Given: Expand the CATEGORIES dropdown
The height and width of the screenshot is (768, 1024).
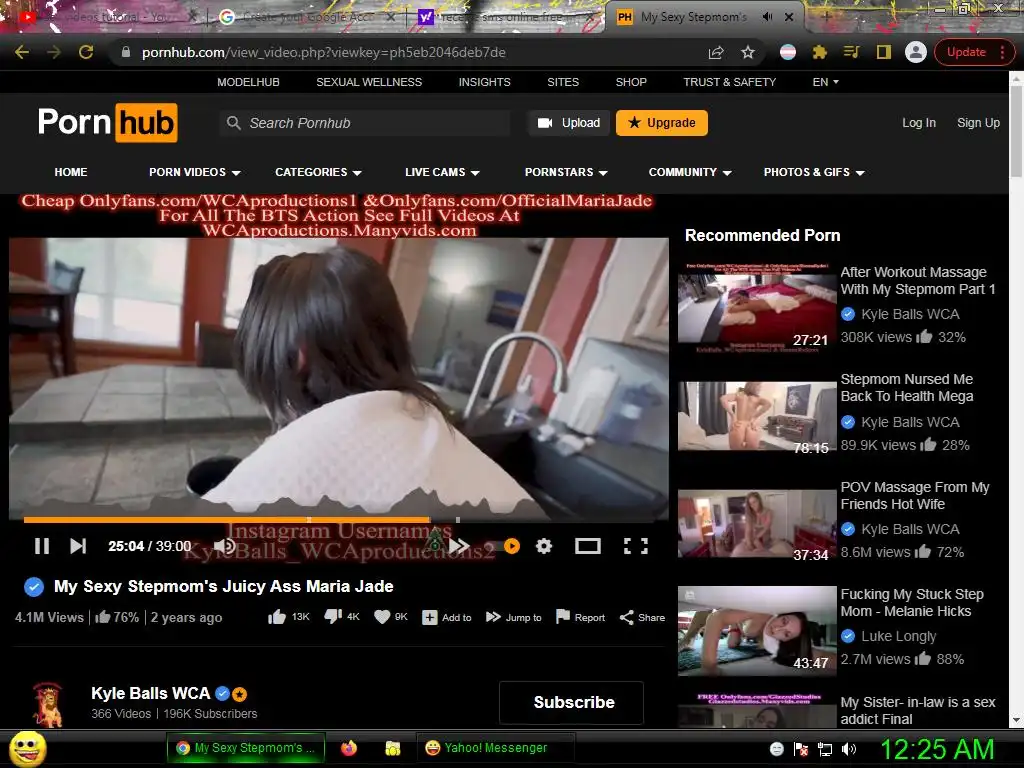Looking at the screenshot, I should coord(318,172).
